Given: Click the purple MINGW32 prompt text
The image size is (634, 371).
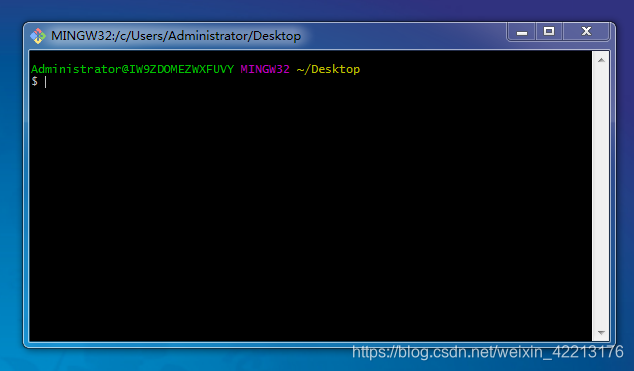Looking at the screenshot, I should 265,69.
